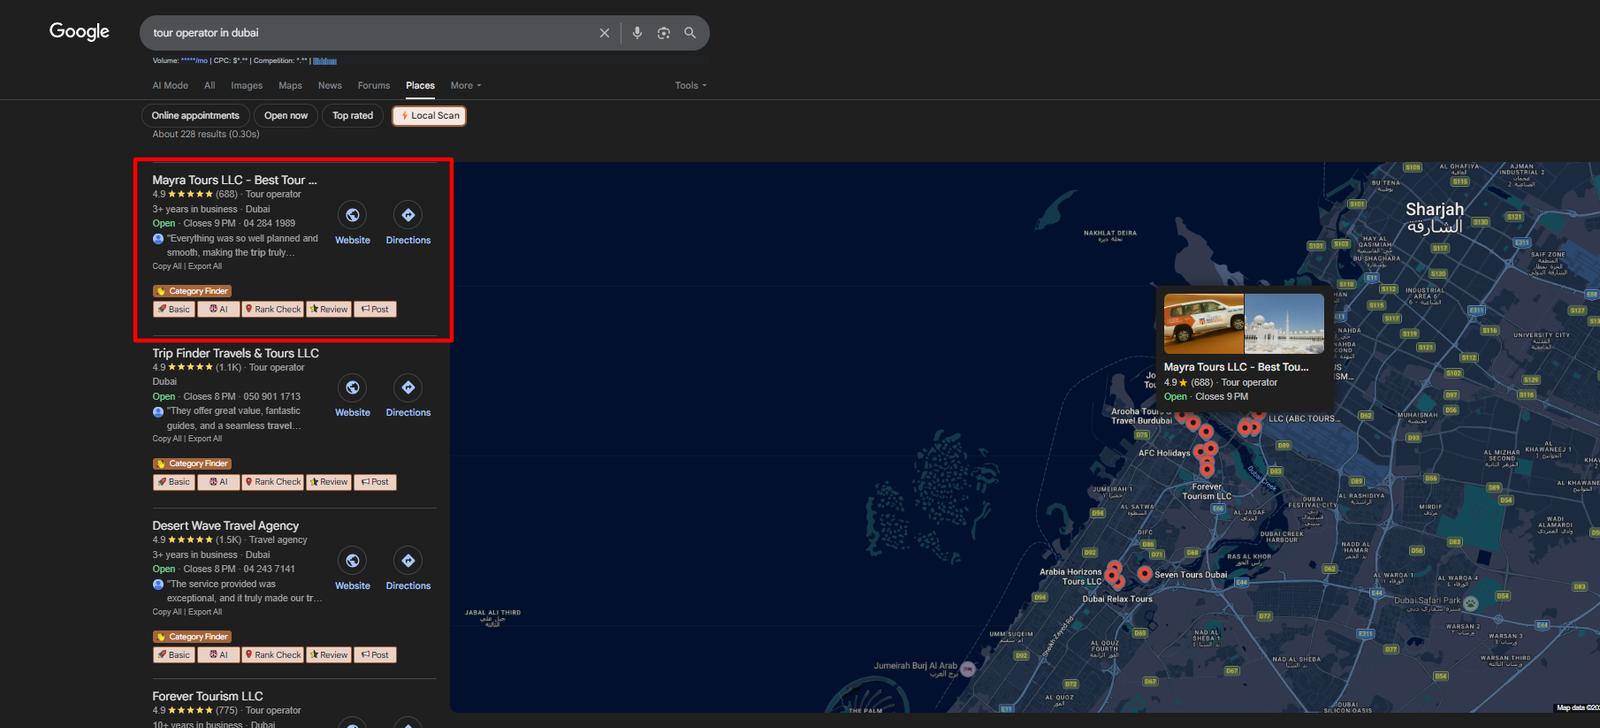
Task: Switch to the Images tab
Action: tap(246, 86)
